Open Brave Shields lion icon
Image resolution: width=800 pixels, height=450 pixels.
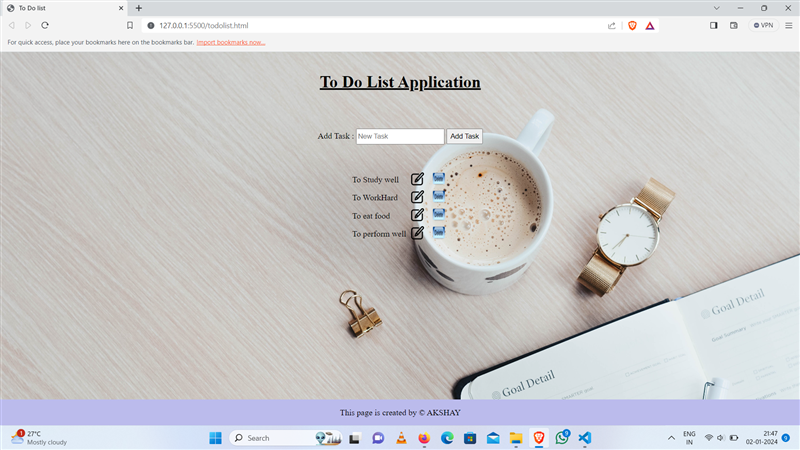pos(632,26)
